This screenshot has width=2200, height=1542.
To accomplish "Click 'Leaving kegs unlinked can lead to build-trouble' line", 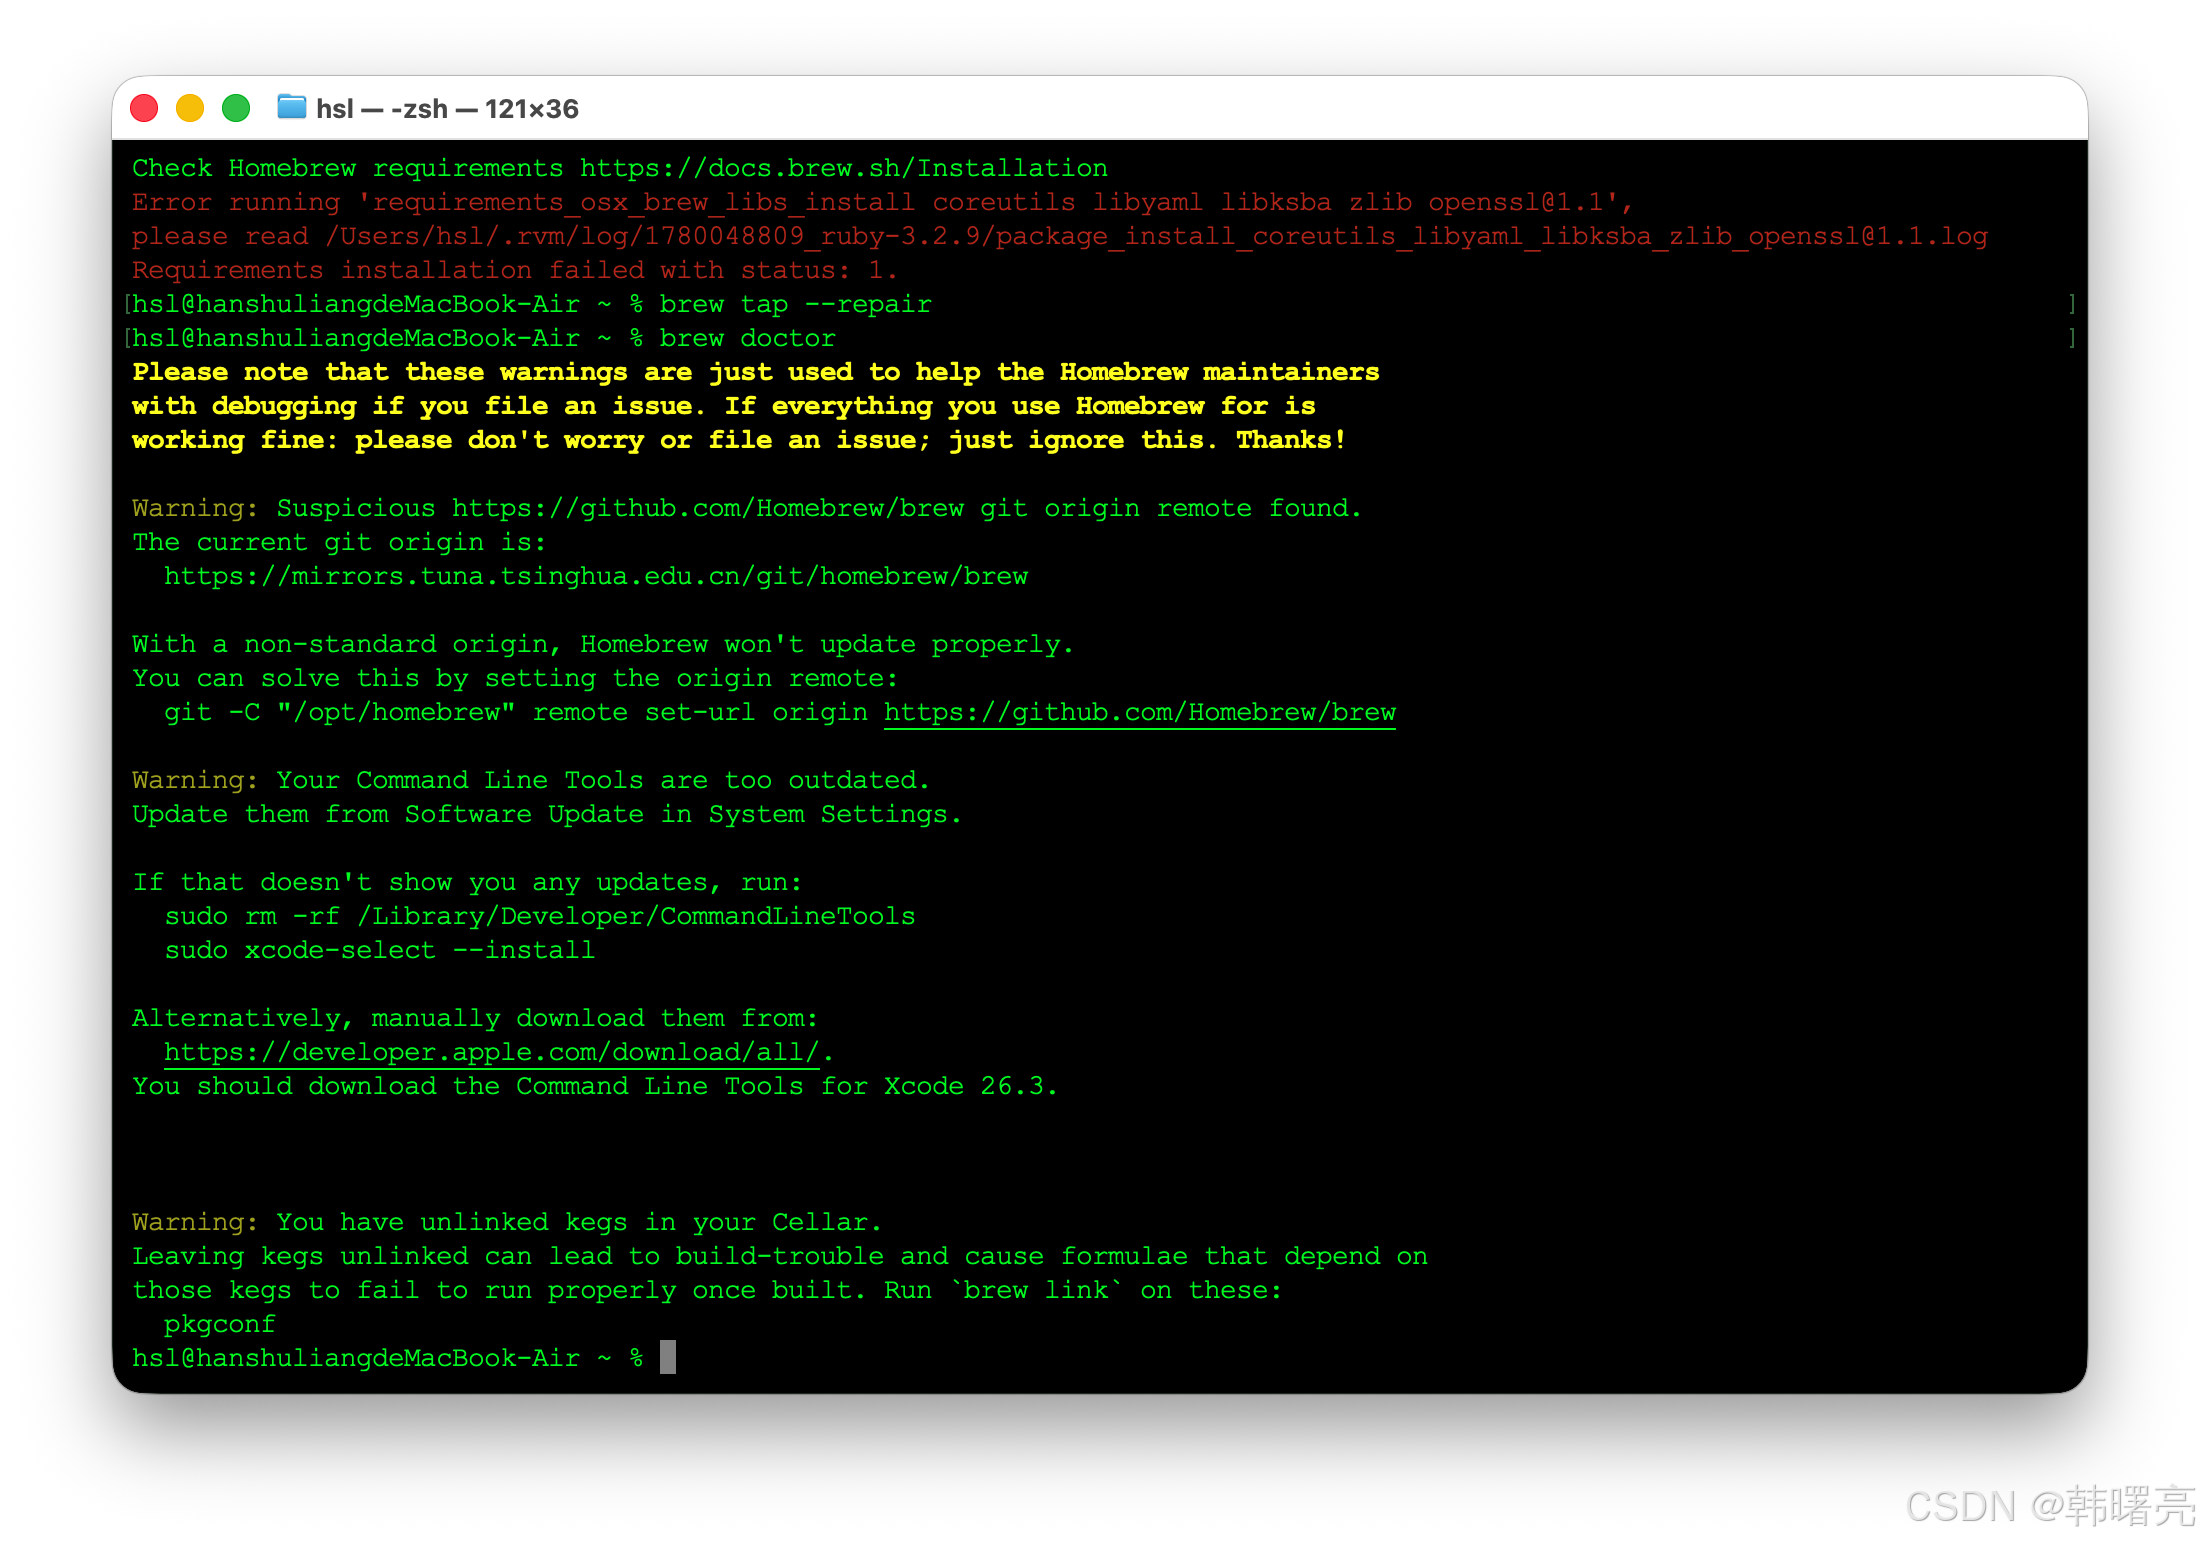I will click(x=780, y=1256).
